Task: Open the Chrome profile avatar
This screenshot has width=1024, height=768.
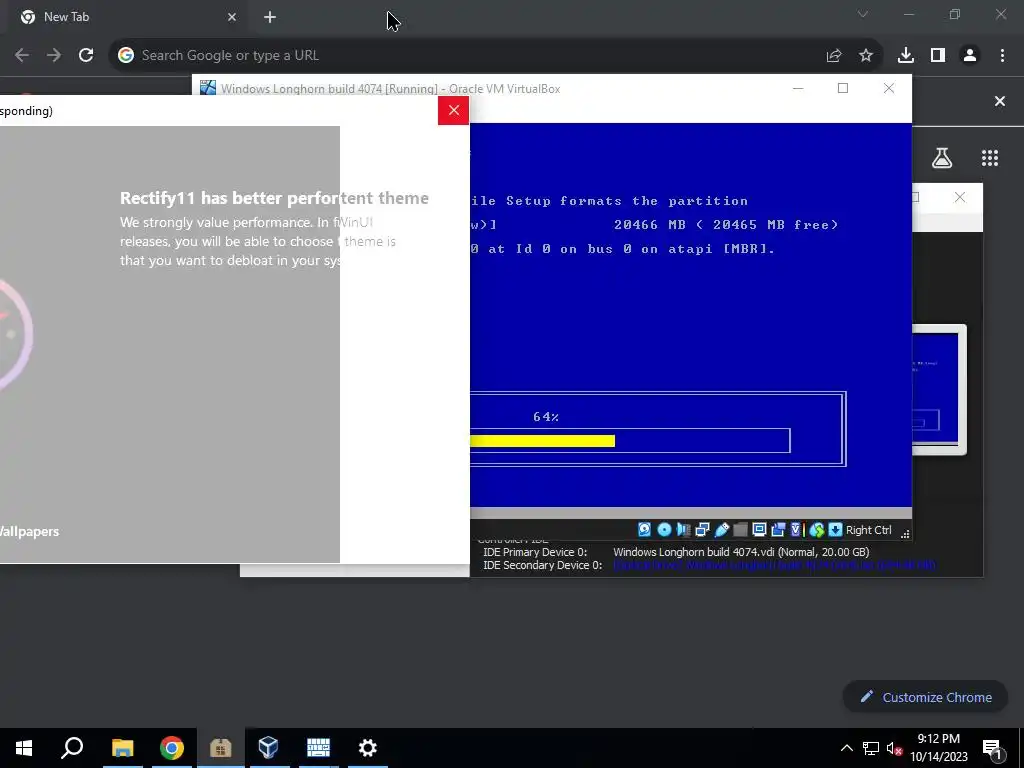Action: (970, 56)
